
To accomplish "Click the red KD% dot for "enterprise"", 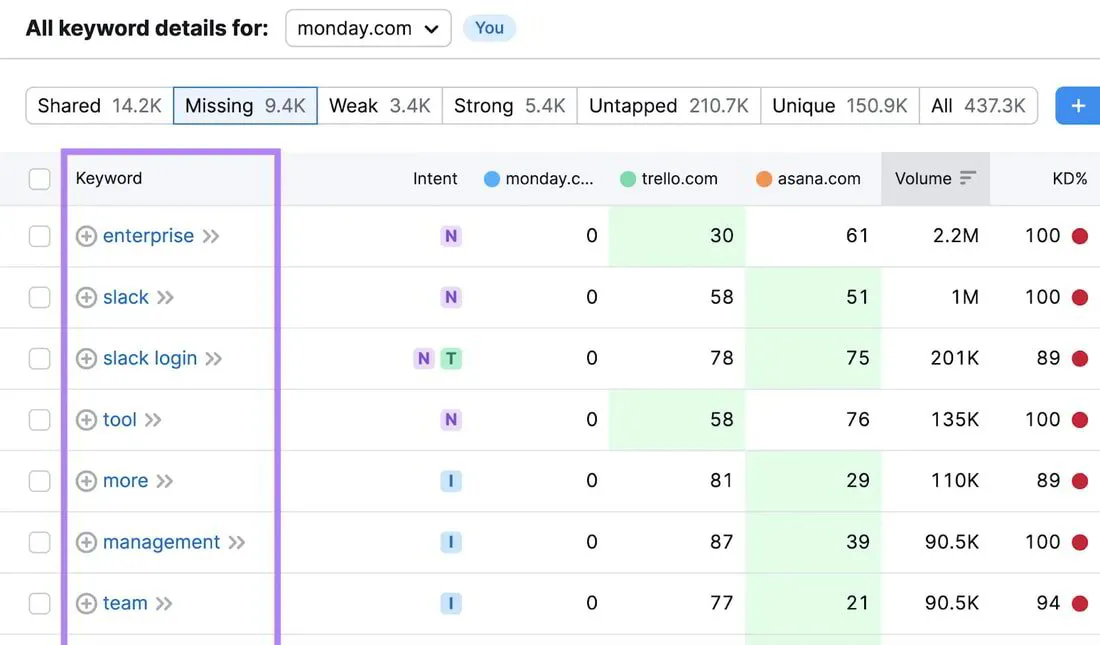I will 1078,236.
